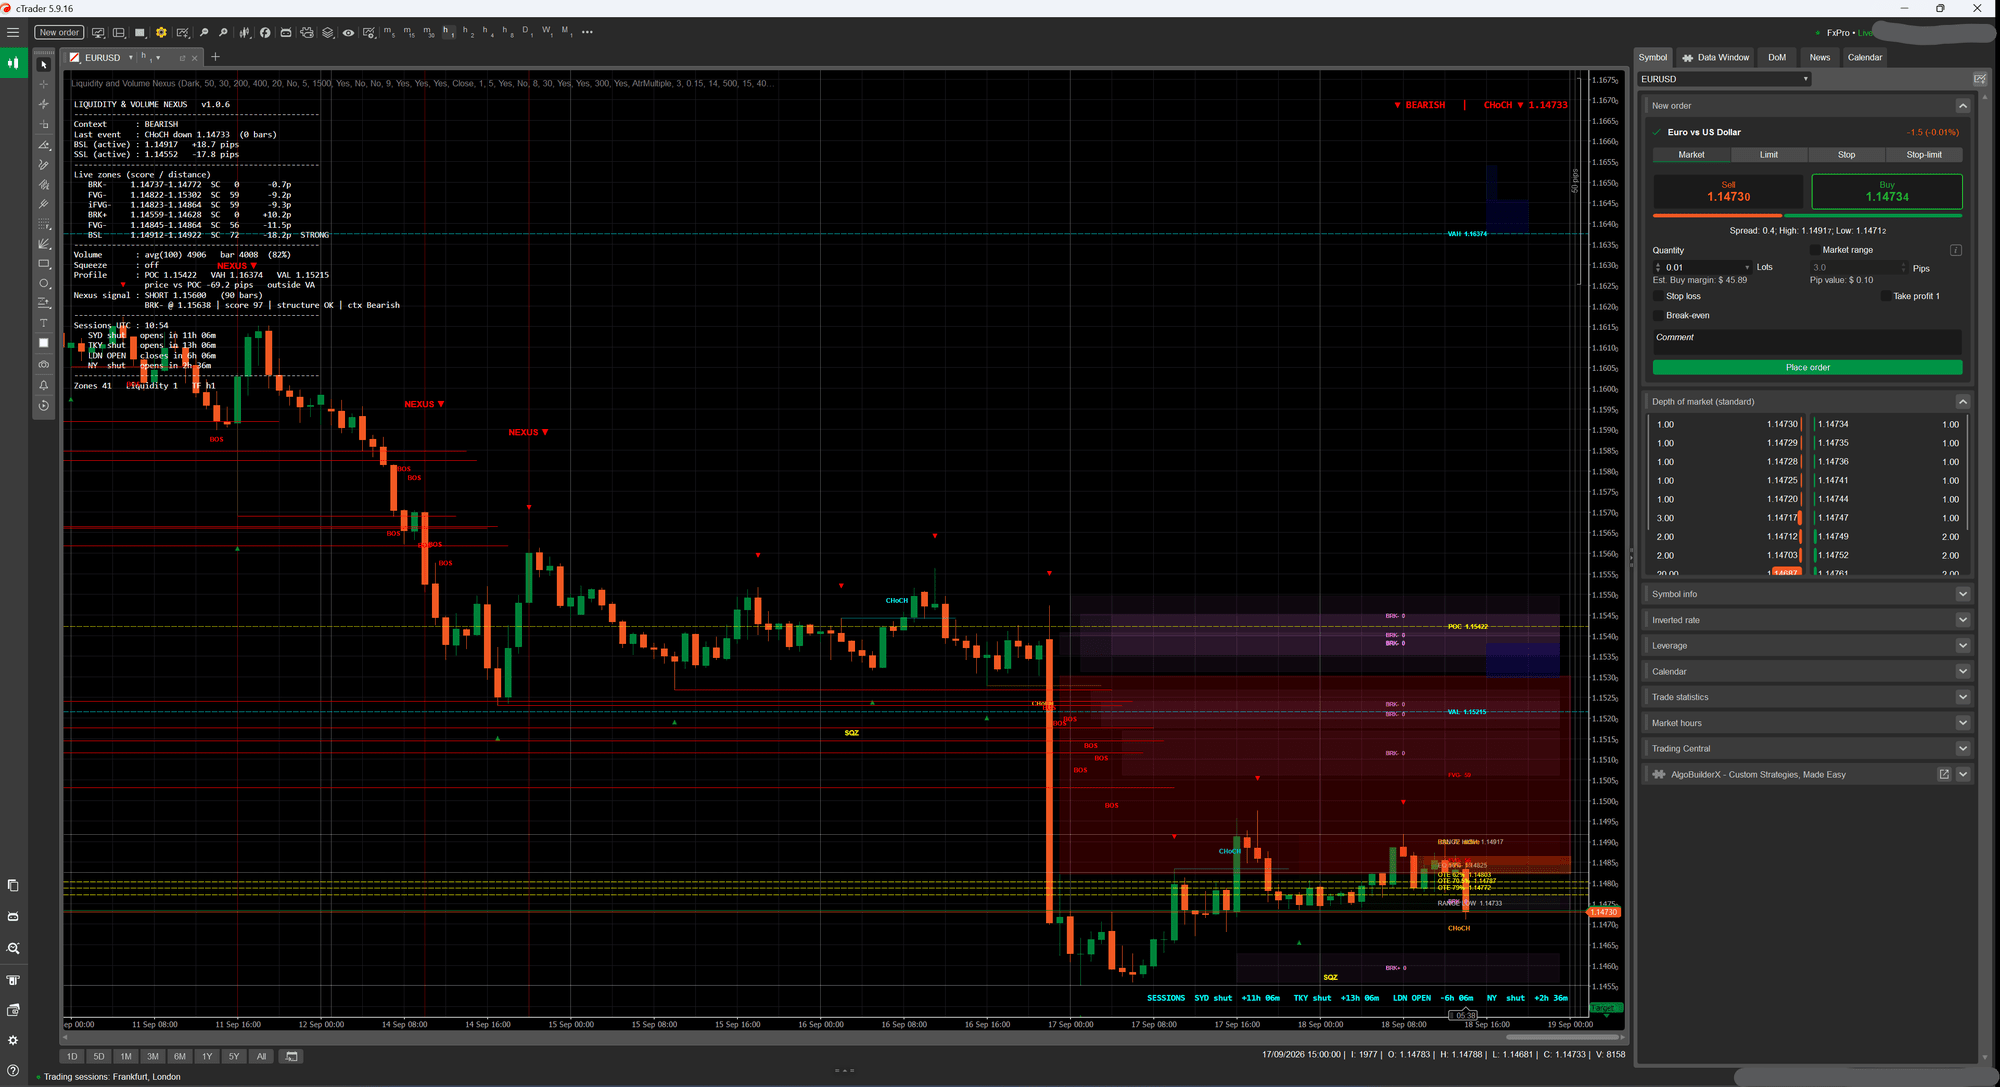Select the crosshair cursor tool
The image size is (2000, 1087).
pos(43,84)
